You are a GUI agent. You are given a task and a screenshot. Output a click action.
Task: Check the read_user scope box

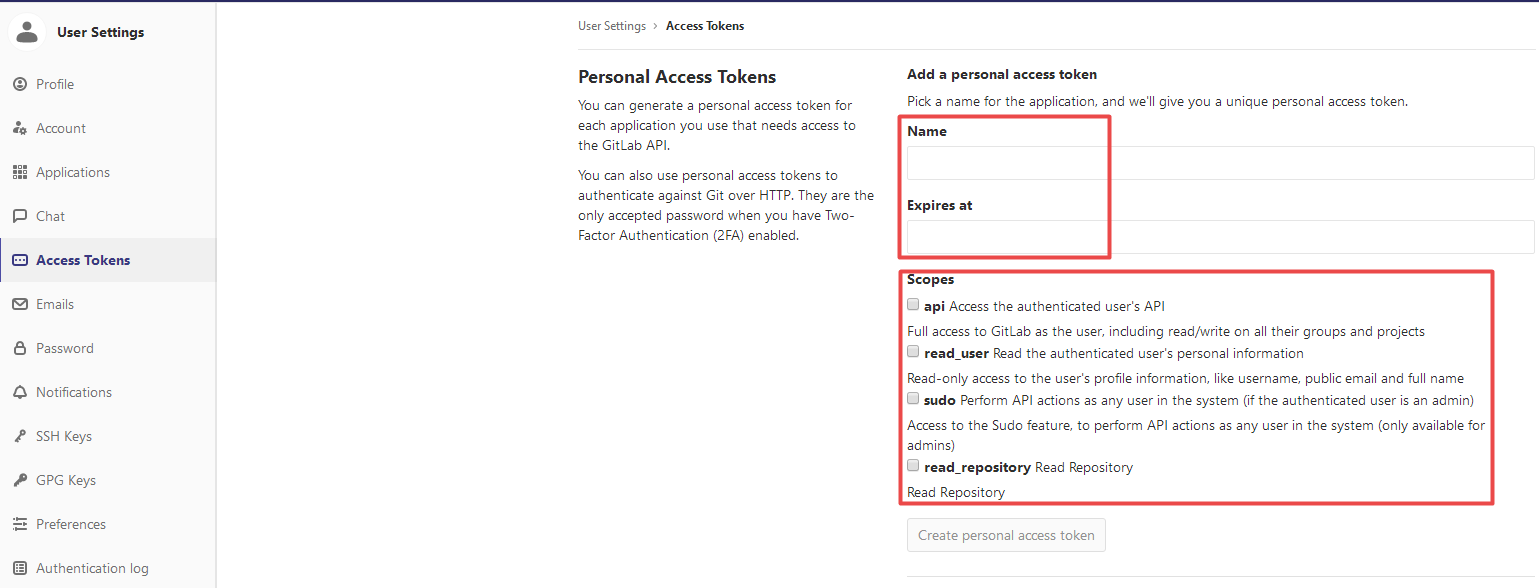(x=913, y=352)
